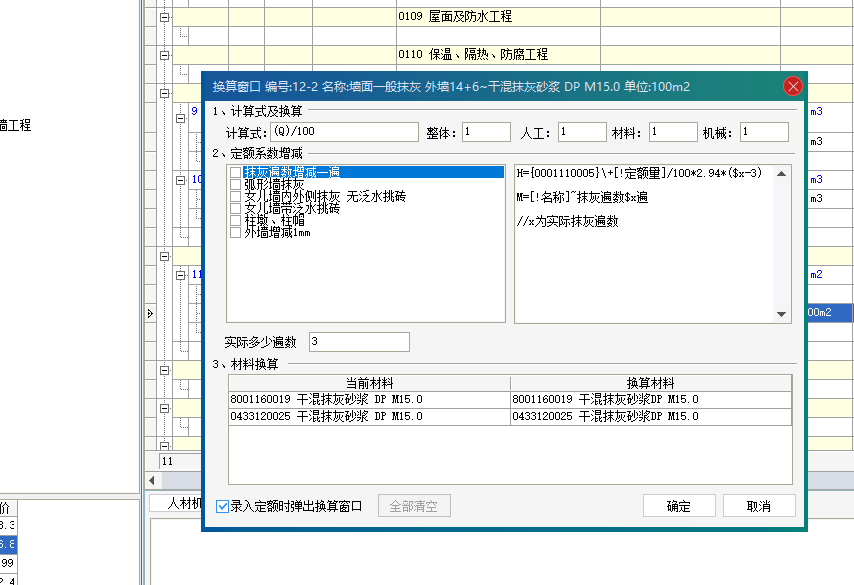
Task: Click the 机械 coefficient field
Action: [764, 132]
